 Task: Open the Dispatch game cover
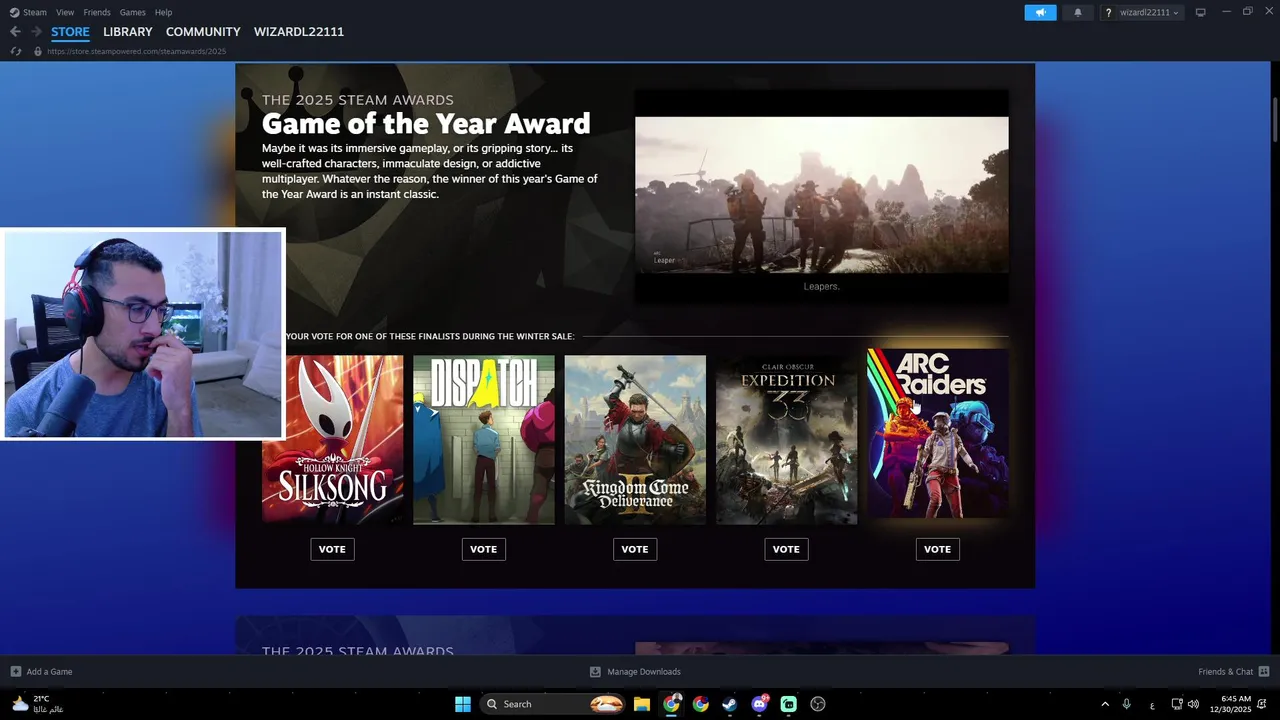pyautogui.click(x=484, y=439)
